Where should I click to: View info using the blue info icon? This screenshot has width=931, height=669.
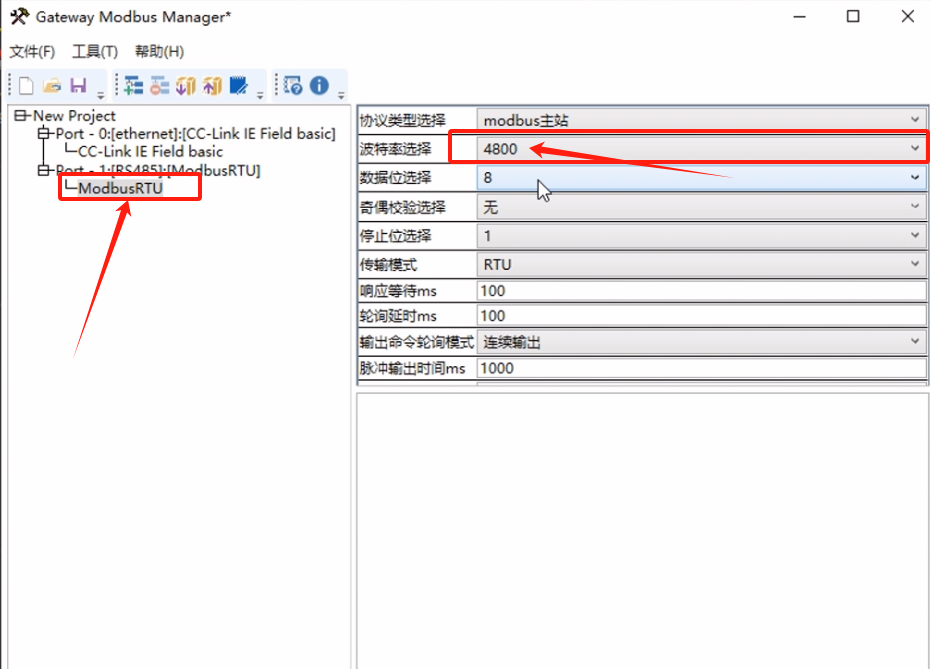click(319, 85)
